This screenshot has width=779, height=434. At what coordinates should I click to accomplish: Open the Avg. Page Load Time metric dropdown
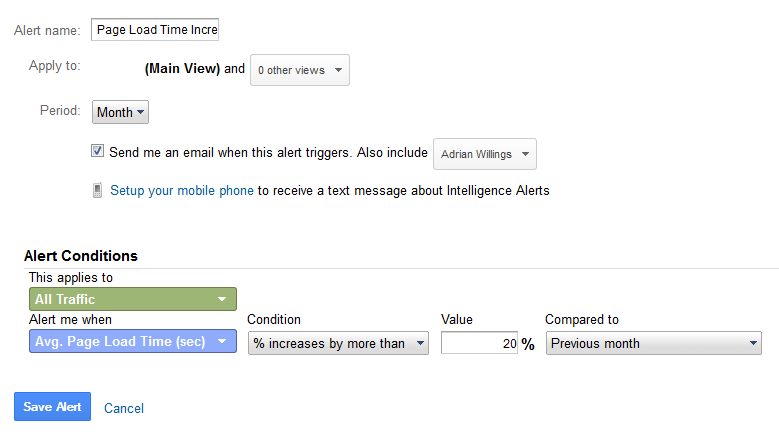click(133, 341)
